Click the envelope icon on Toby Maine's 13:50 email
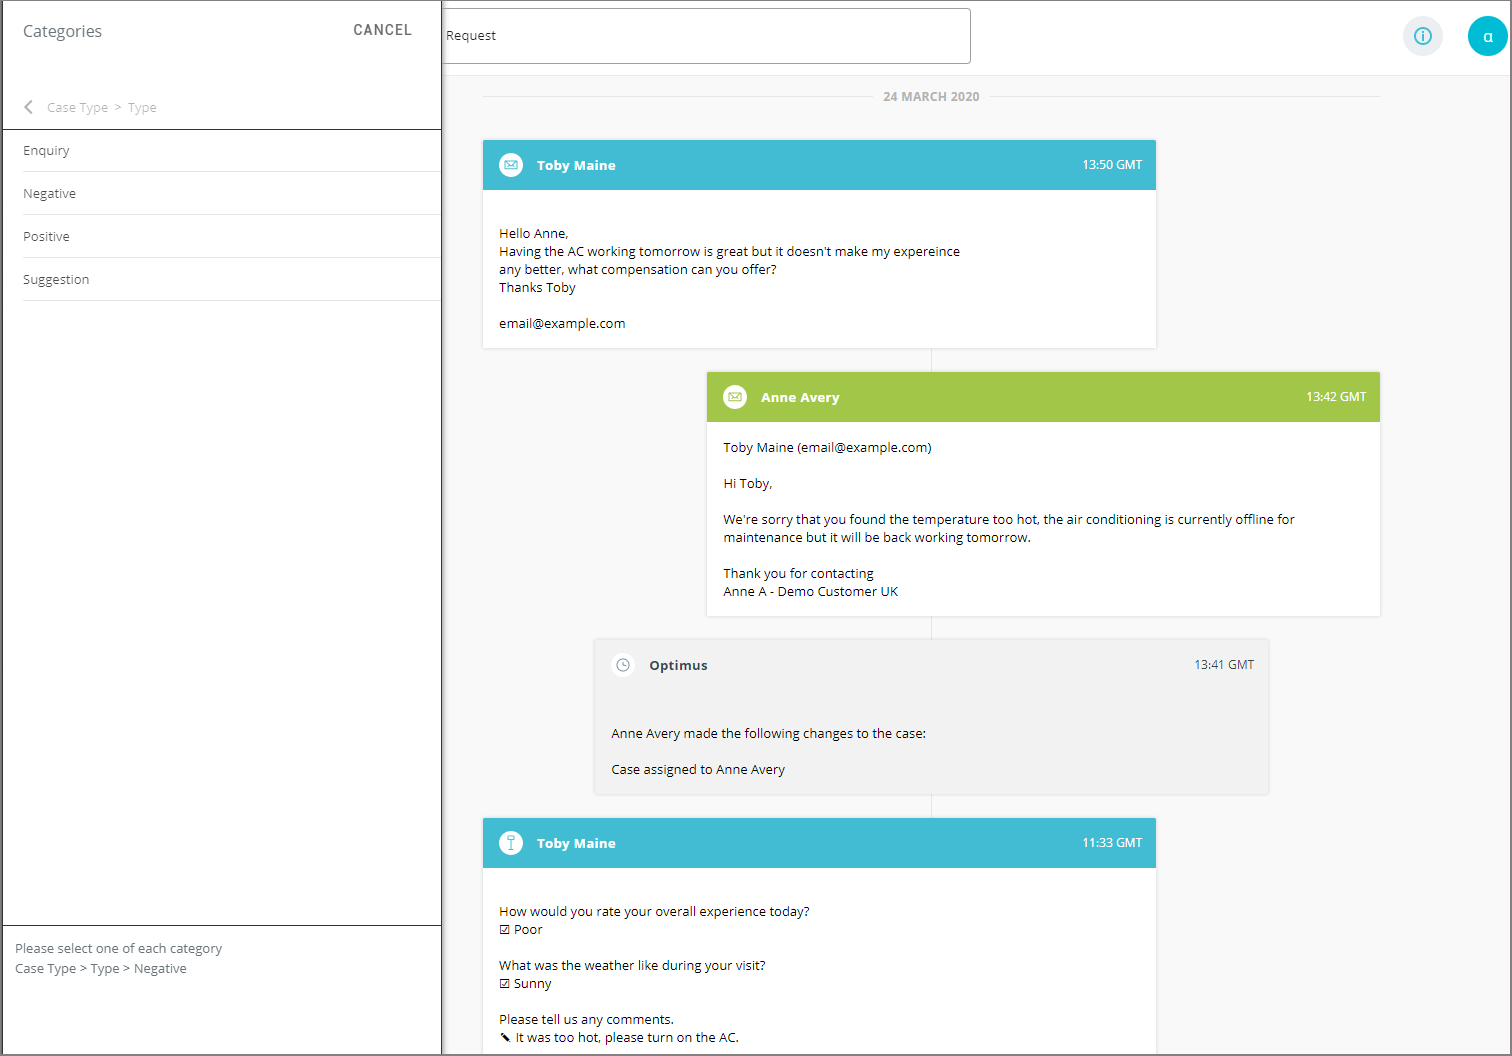 click(511, 165)
